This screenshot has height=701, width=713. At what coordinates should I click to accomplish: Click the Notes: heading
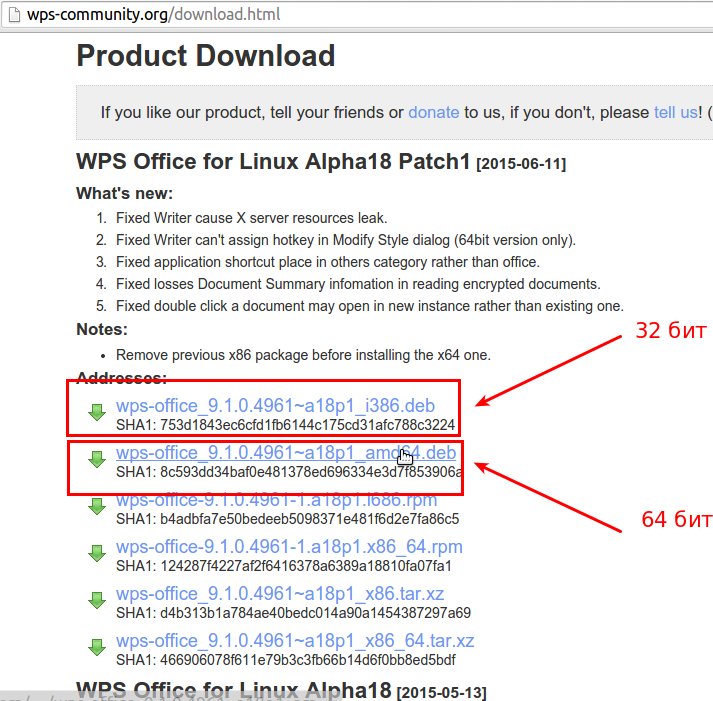coord(102,329)
